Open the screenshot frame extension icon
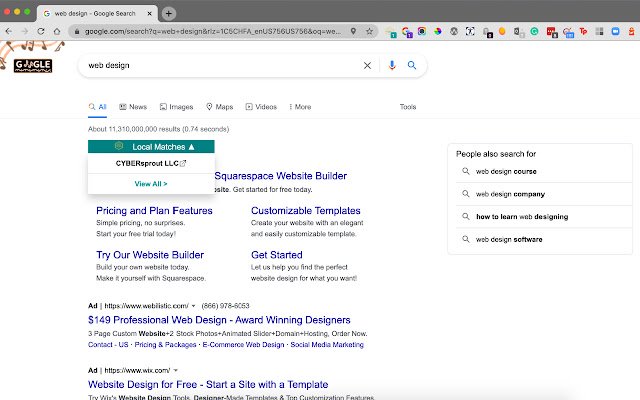This screenshot has height=400, width=640. point(470,31)
